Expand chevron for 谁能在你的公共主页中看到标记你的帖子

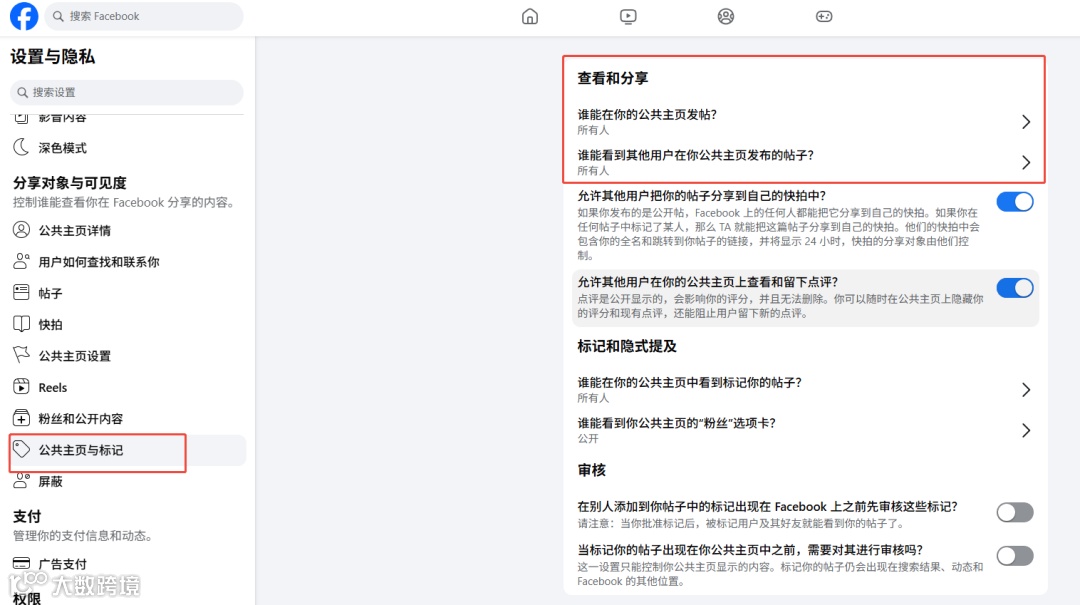click(x=1026, y=390)
